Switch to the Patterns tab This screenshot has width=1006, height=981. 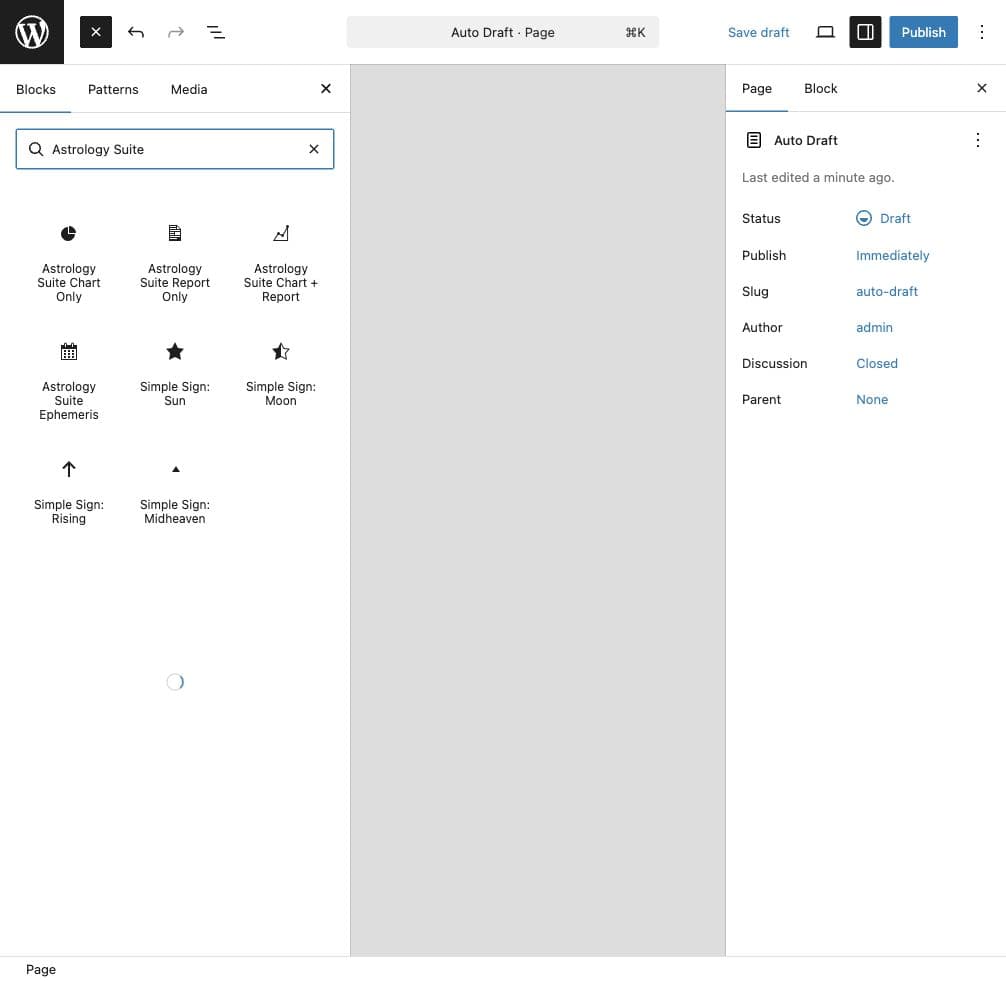click(113, 89)
